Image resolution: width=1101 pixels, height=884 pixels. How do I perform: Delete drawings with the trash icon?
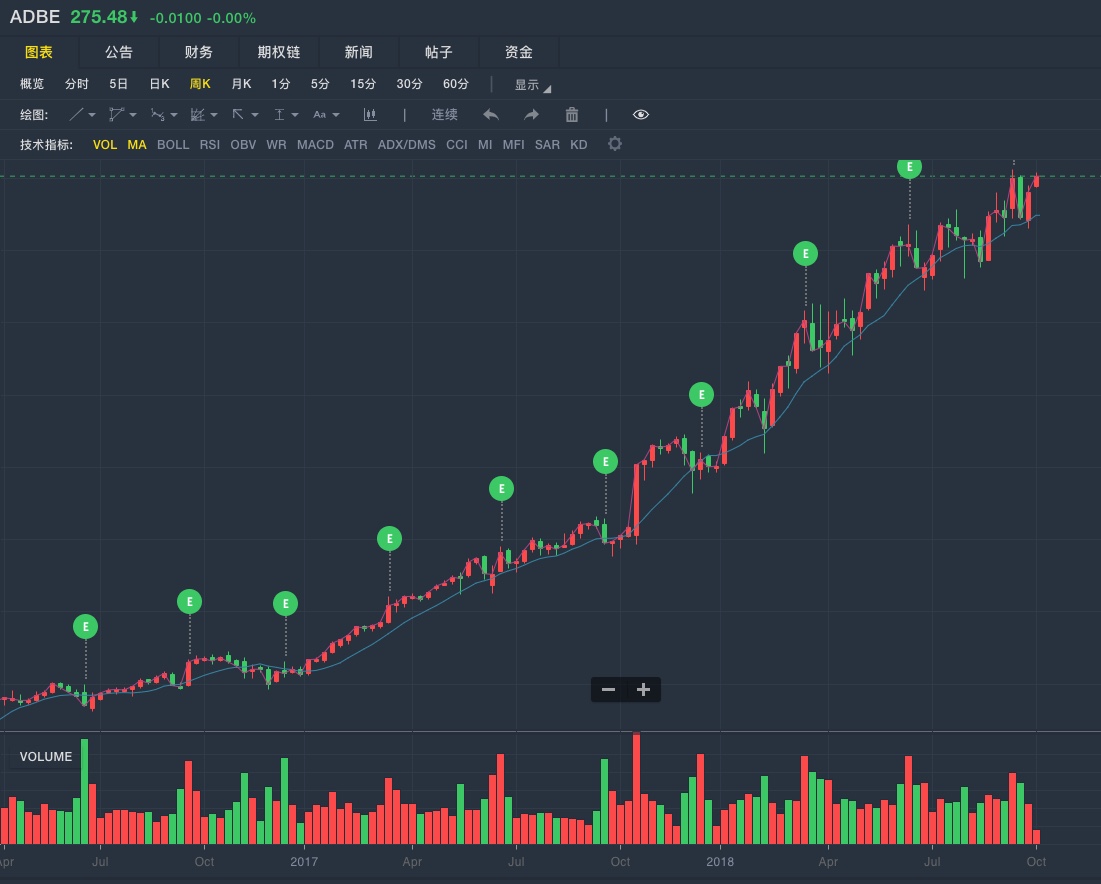pyautogui.click(x=572, y=115)
